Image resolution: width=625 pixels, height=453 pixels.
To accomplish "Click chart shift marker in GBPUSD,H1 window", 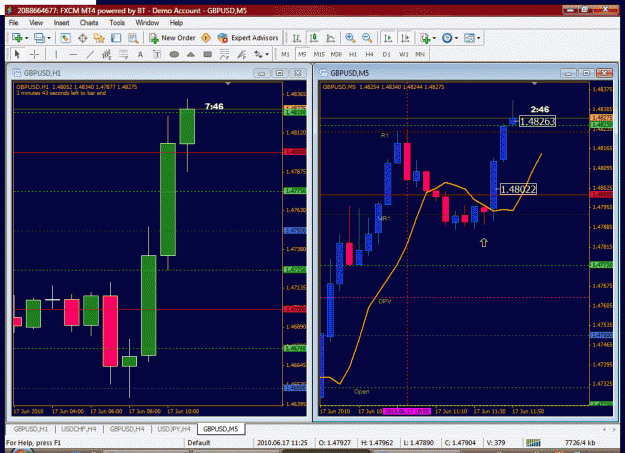I will coord(228,84).
